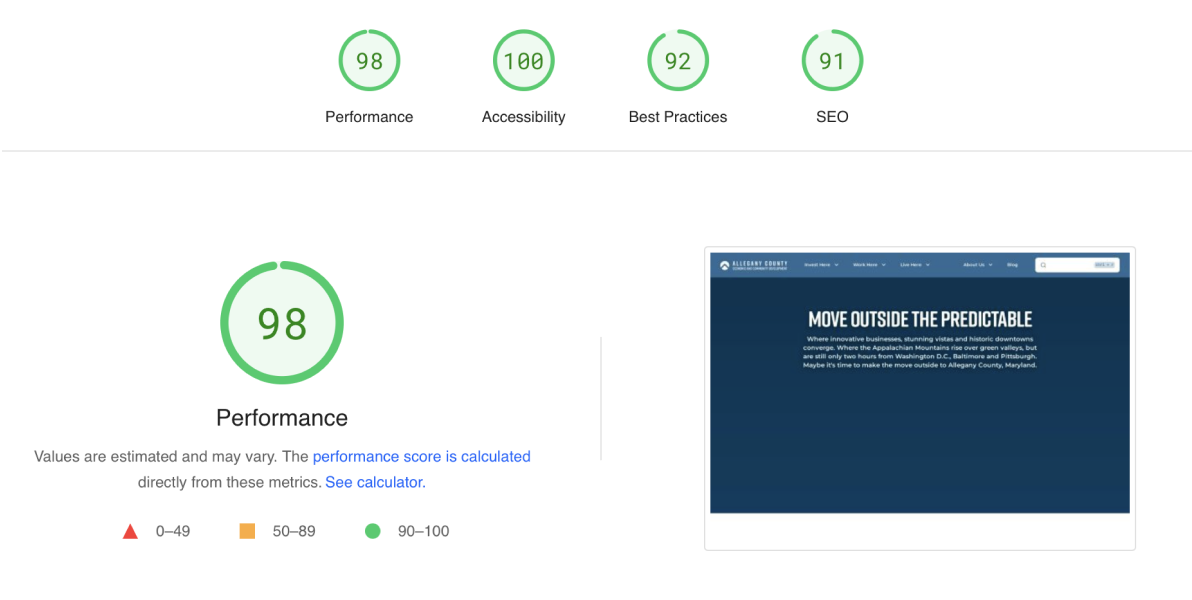Expand the Invest Here dropdown in the preview
The width and height of the screenshot is (1192, 600).
click(821, 265)
